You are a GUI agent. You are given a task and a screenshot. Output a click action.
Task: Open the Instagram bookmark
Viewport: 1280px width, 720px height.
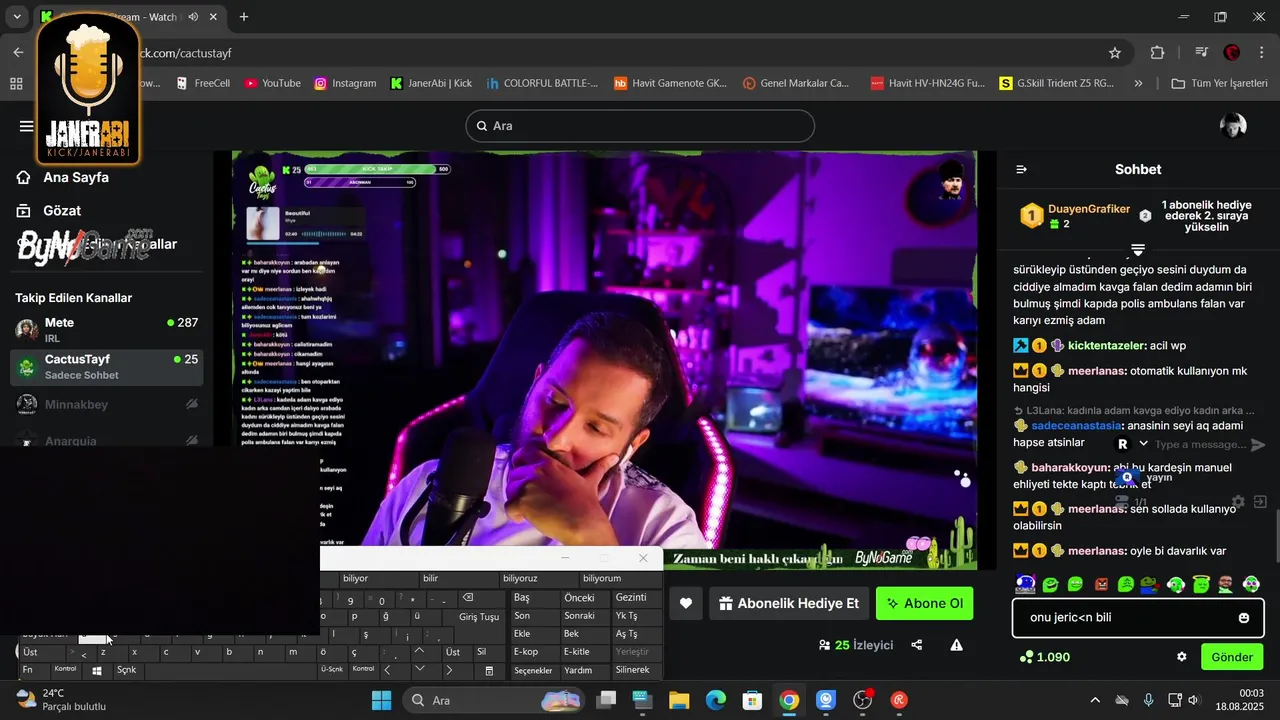[345, 83]
